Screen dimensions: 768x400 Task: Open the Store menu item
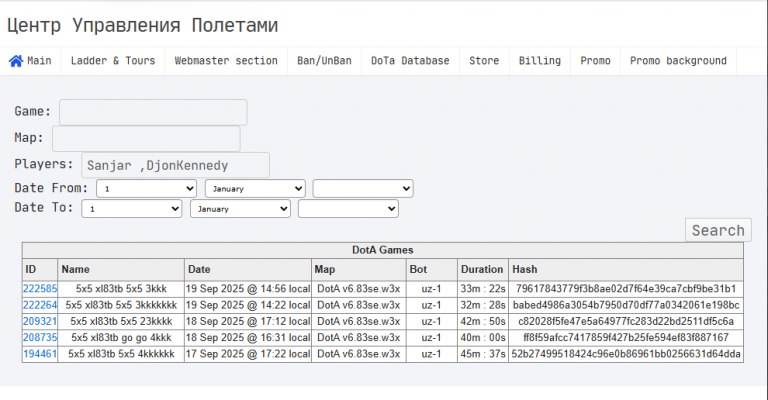484,61
